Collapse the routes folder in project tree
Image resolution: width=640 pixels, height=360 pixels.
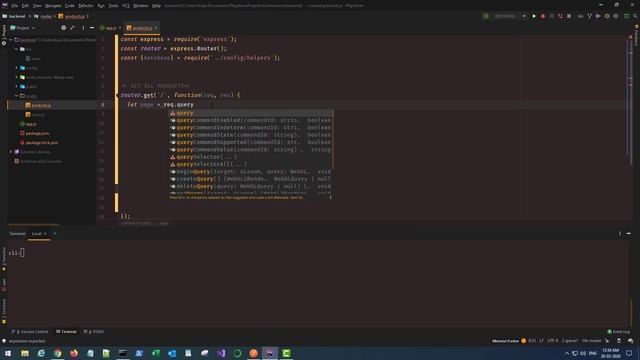(x=17, y=96)
